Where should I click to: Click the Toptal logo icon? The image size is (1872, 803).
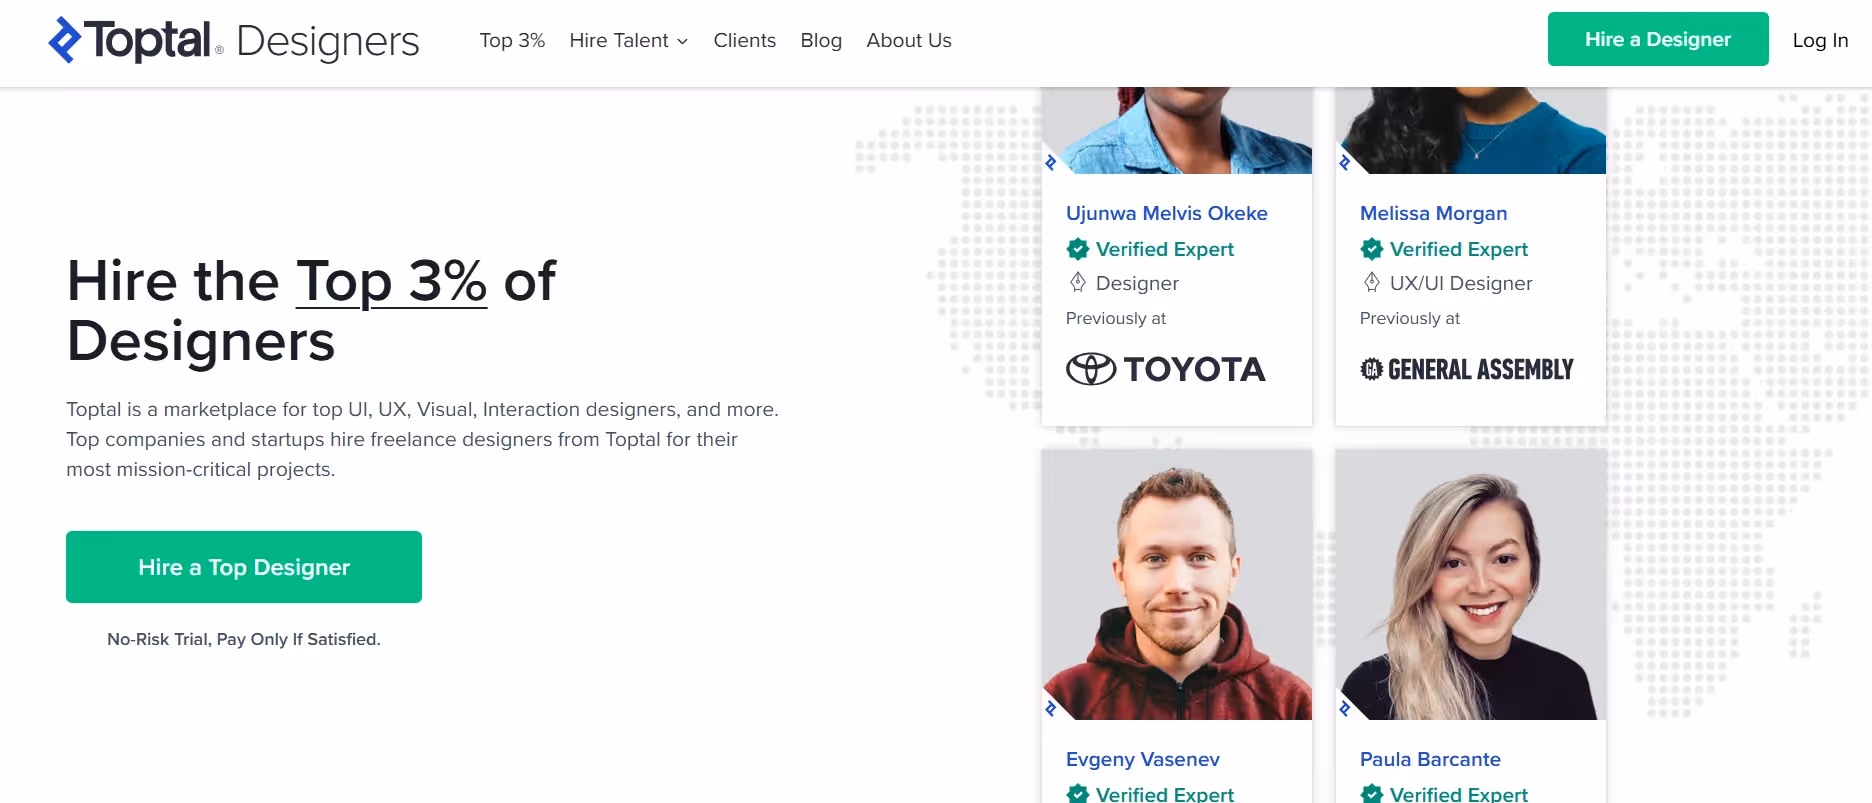coord(62,41)
